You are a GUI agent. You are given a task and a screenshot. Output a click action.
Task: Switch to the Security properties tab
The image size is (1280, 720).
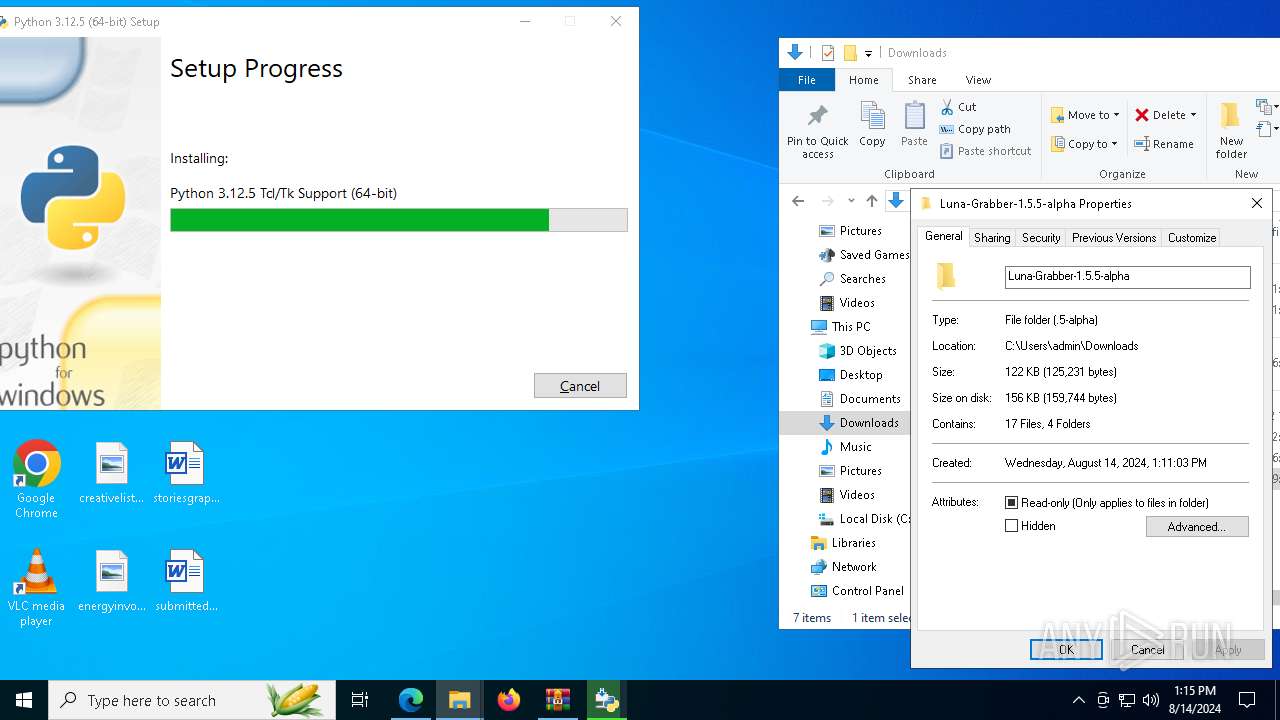1041,238
